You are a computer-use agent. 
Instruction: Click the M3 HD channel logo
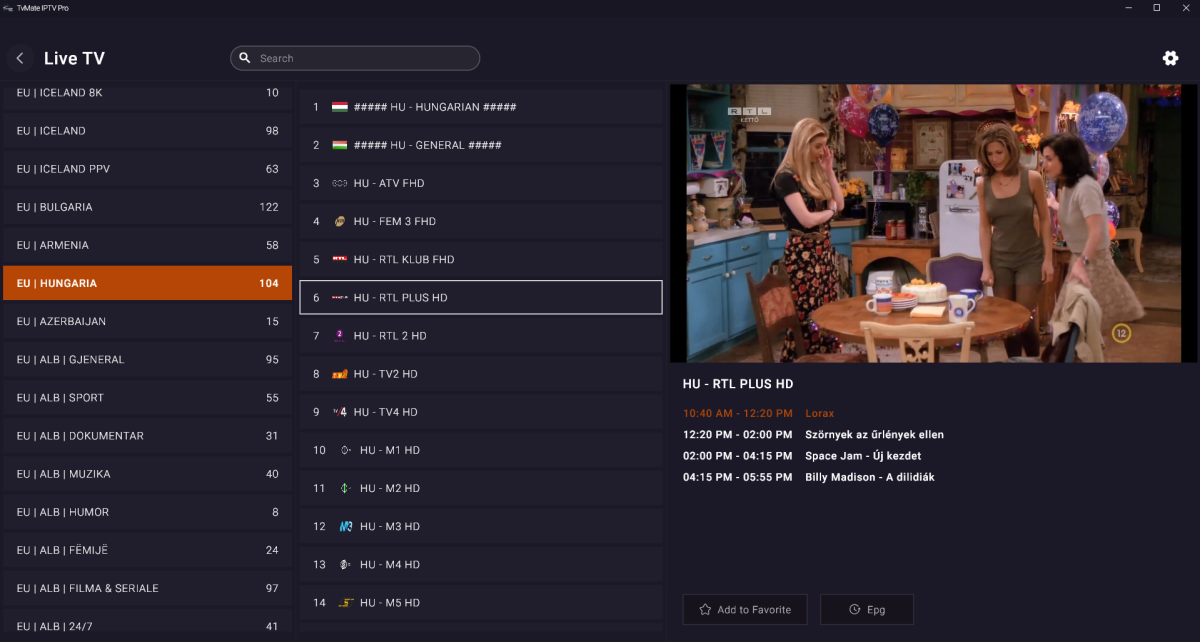[x=346, y=527]
